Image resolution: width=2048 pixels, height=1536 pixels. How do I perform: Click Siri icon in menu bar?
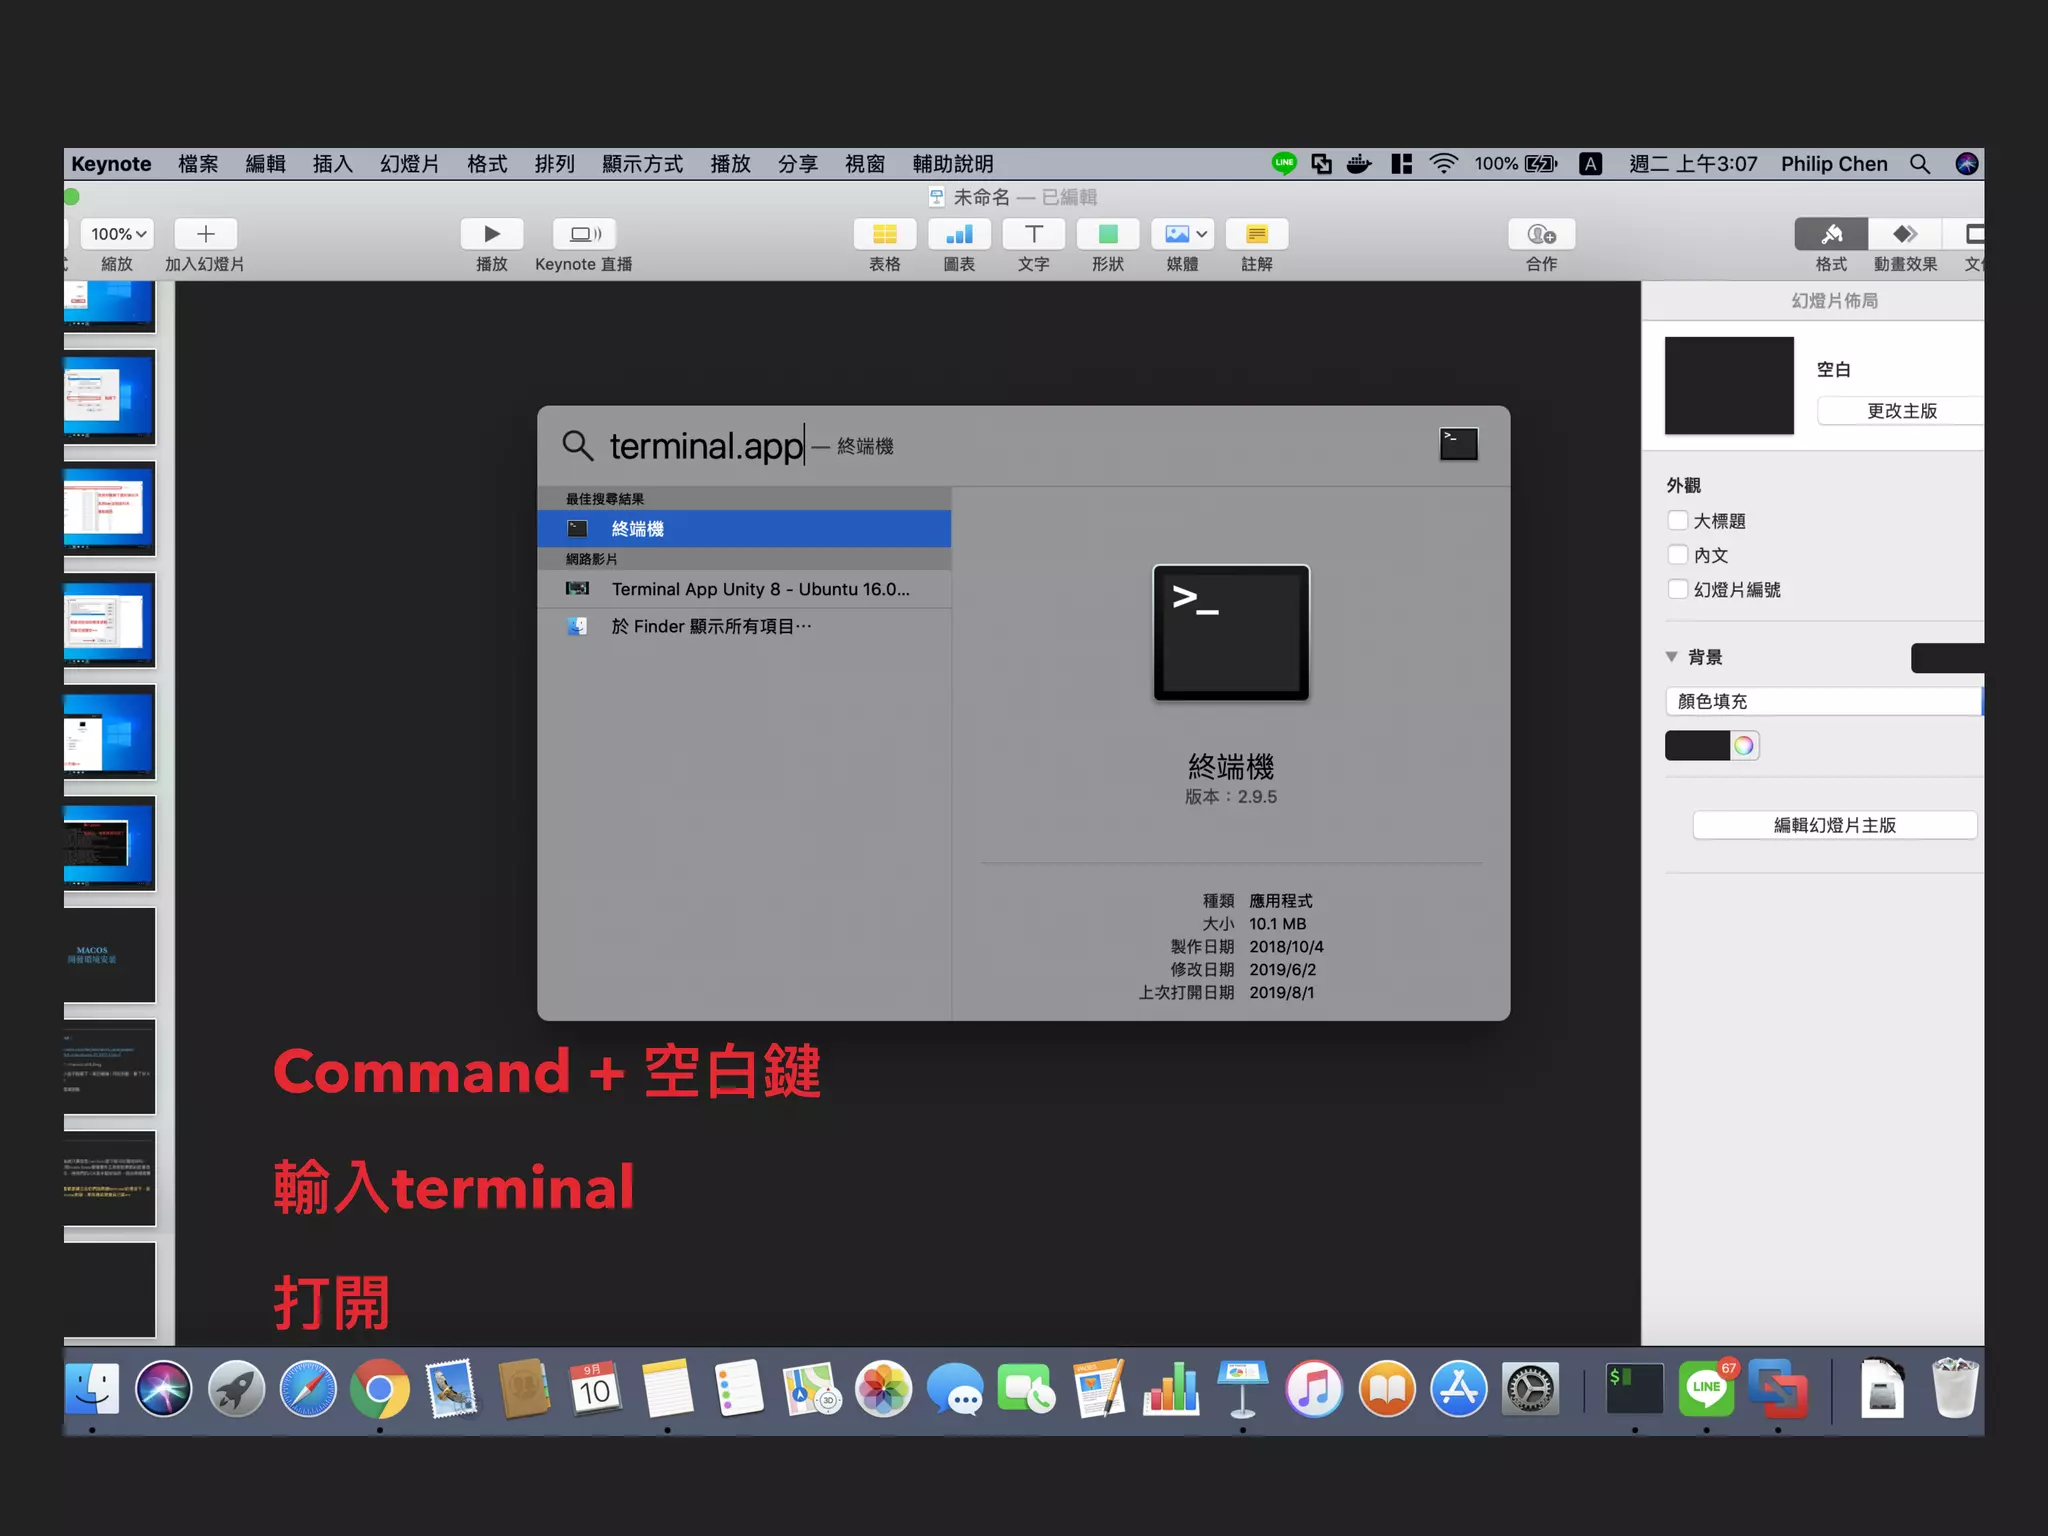pyautogui.click(x=1966, y=164)
